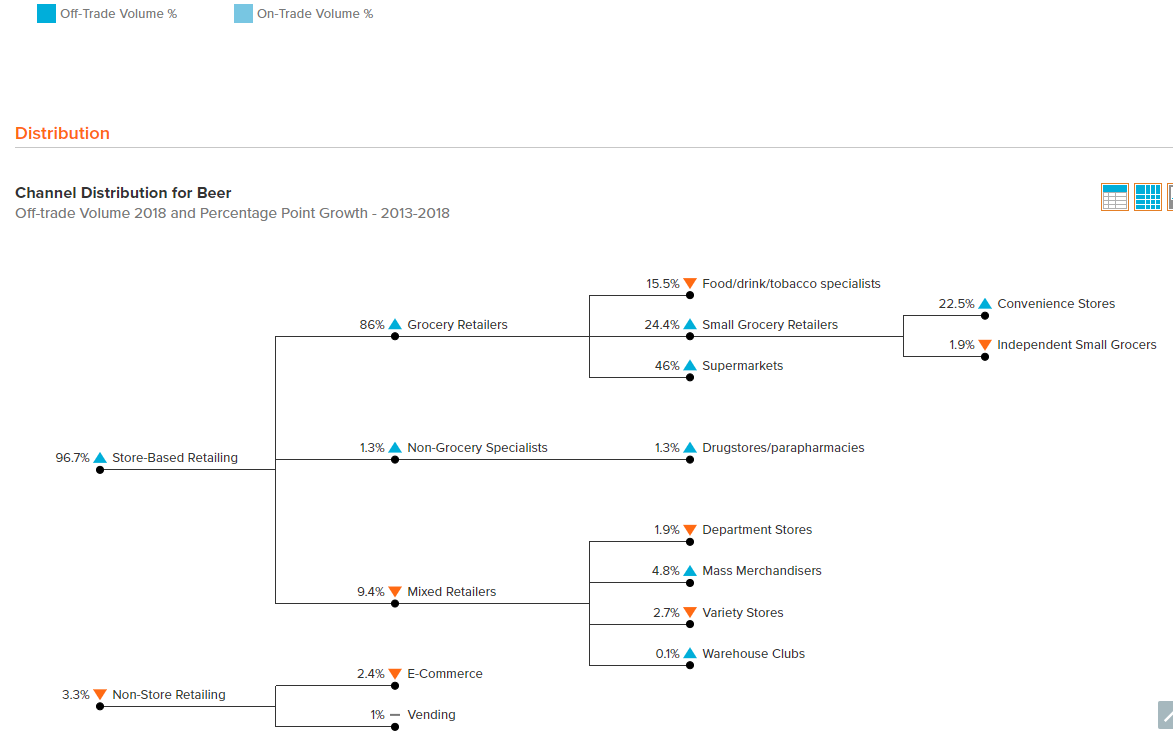Click the Off-Trade Volume % legend label
Screen dimensions: 1173x744
[x=118, y=13]
